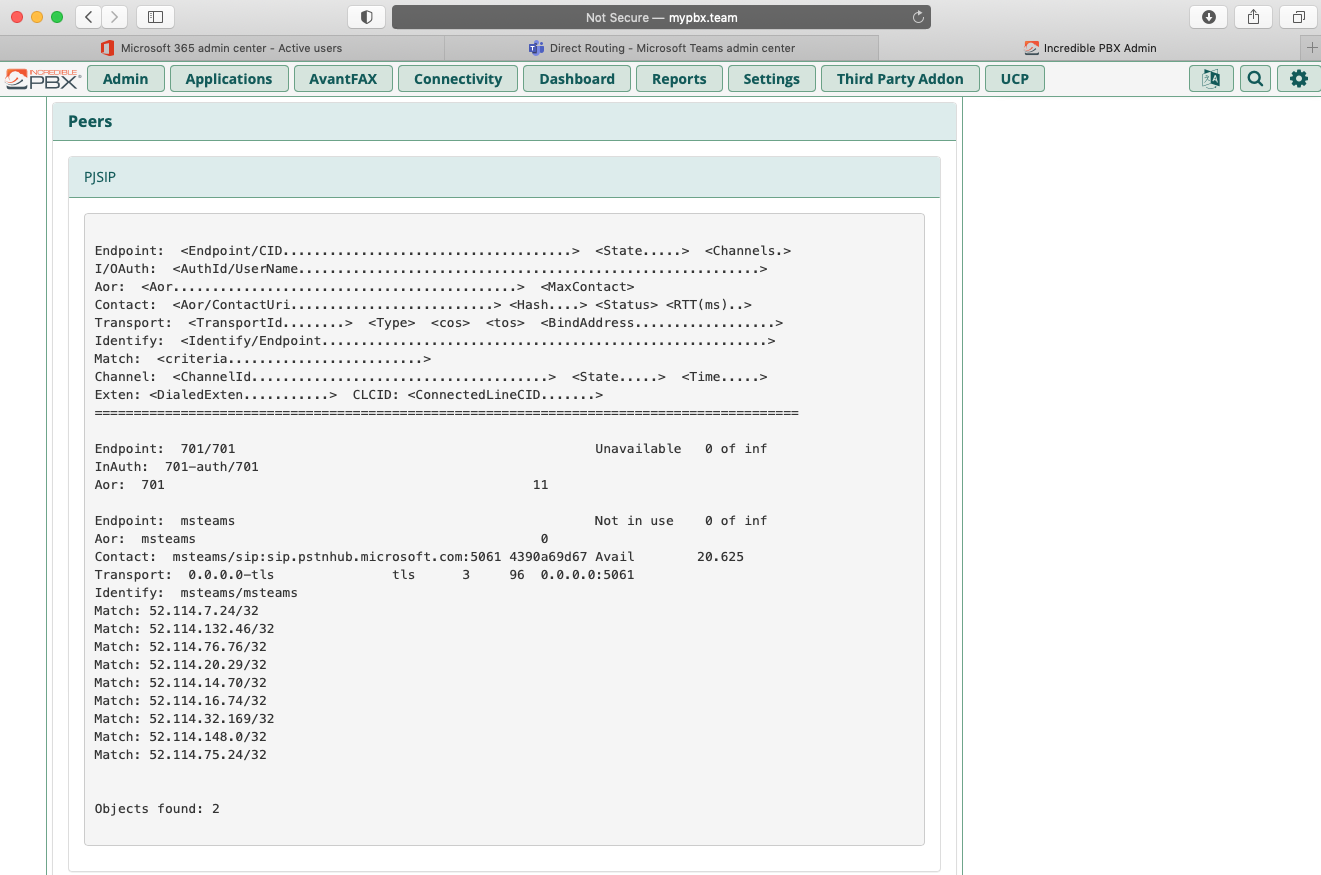Click the mypbx.team address bar
Viewport: 1321px width, 875px height.
point(661,17)
